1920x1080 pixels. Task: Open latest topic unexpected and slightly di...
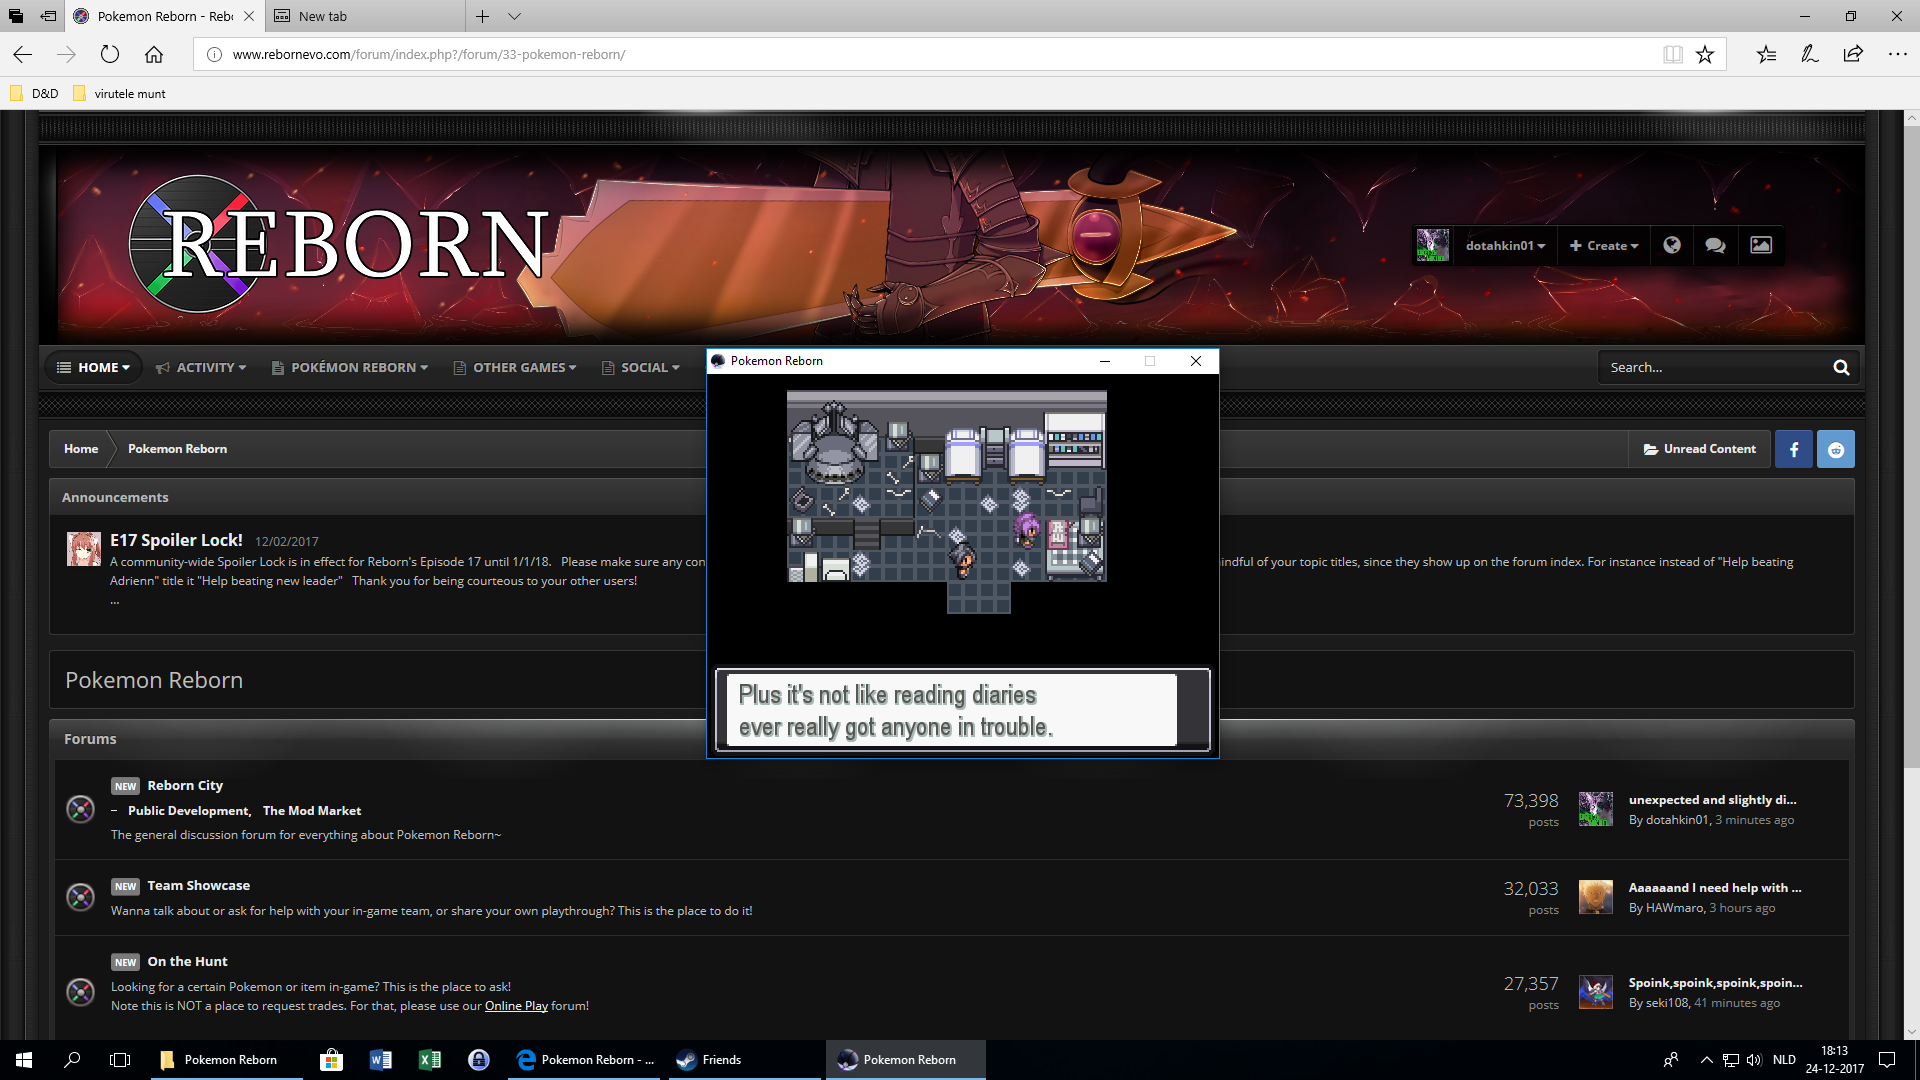pos(1712,800)
